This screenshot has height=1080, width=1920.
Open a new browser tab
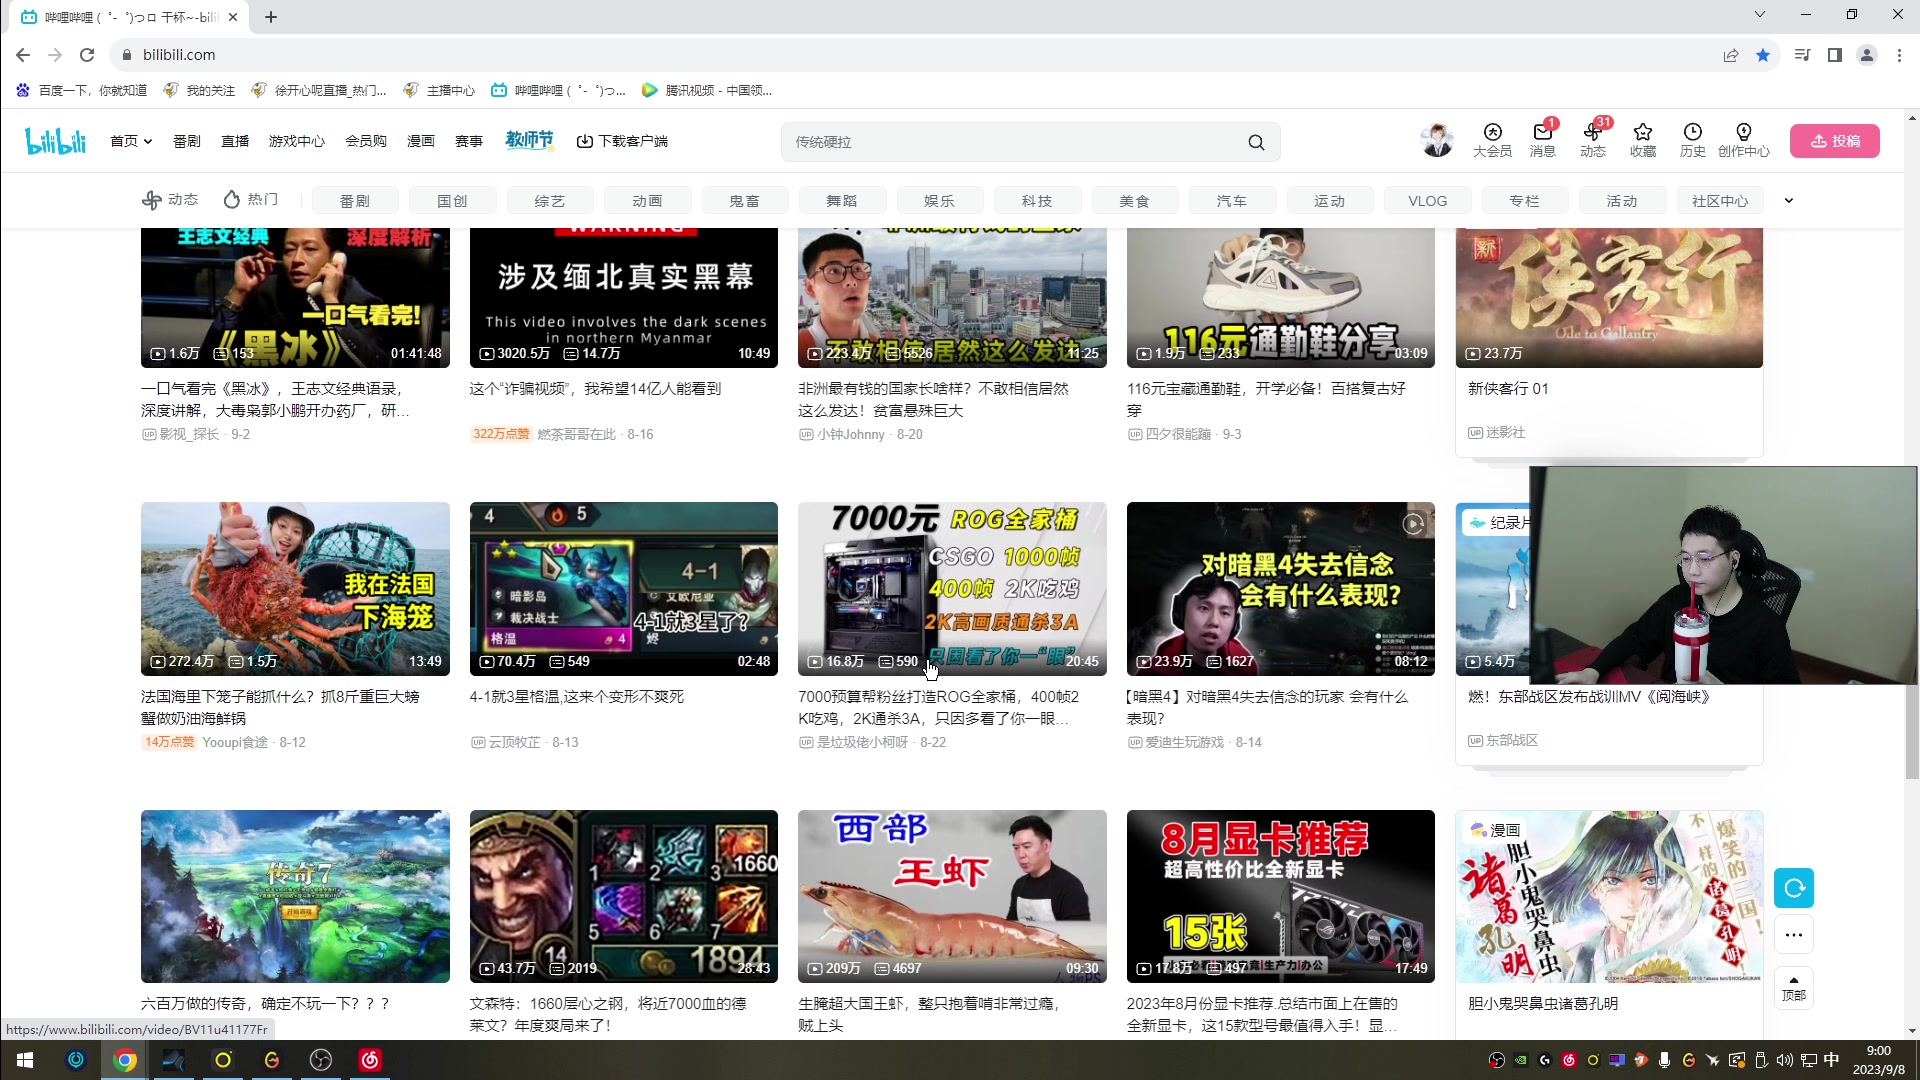coord(271,17)
